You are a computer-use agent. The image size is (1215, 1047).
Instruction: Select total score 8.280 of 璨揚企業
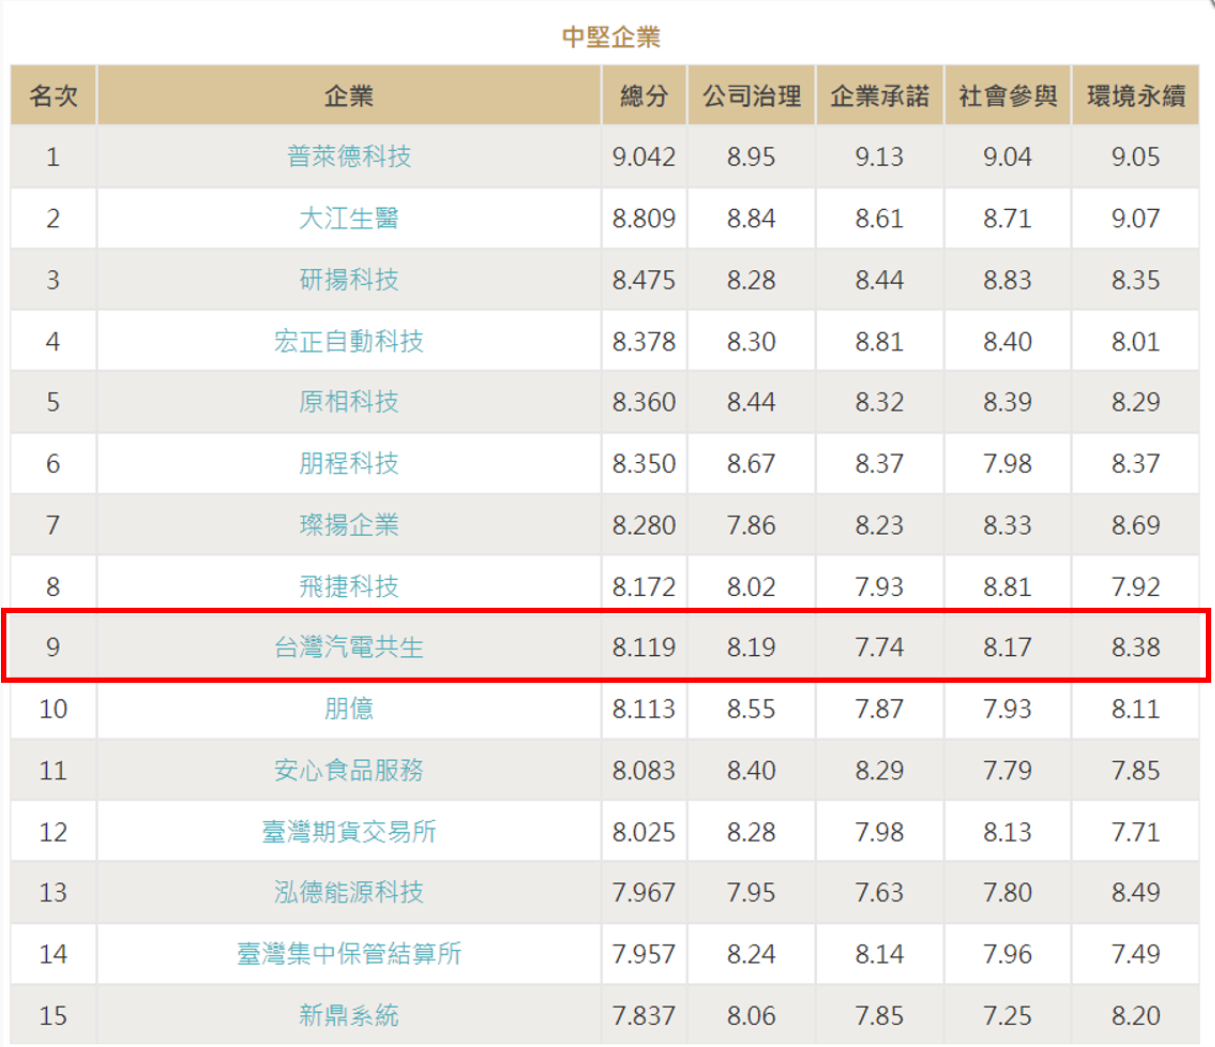(644, 525)
